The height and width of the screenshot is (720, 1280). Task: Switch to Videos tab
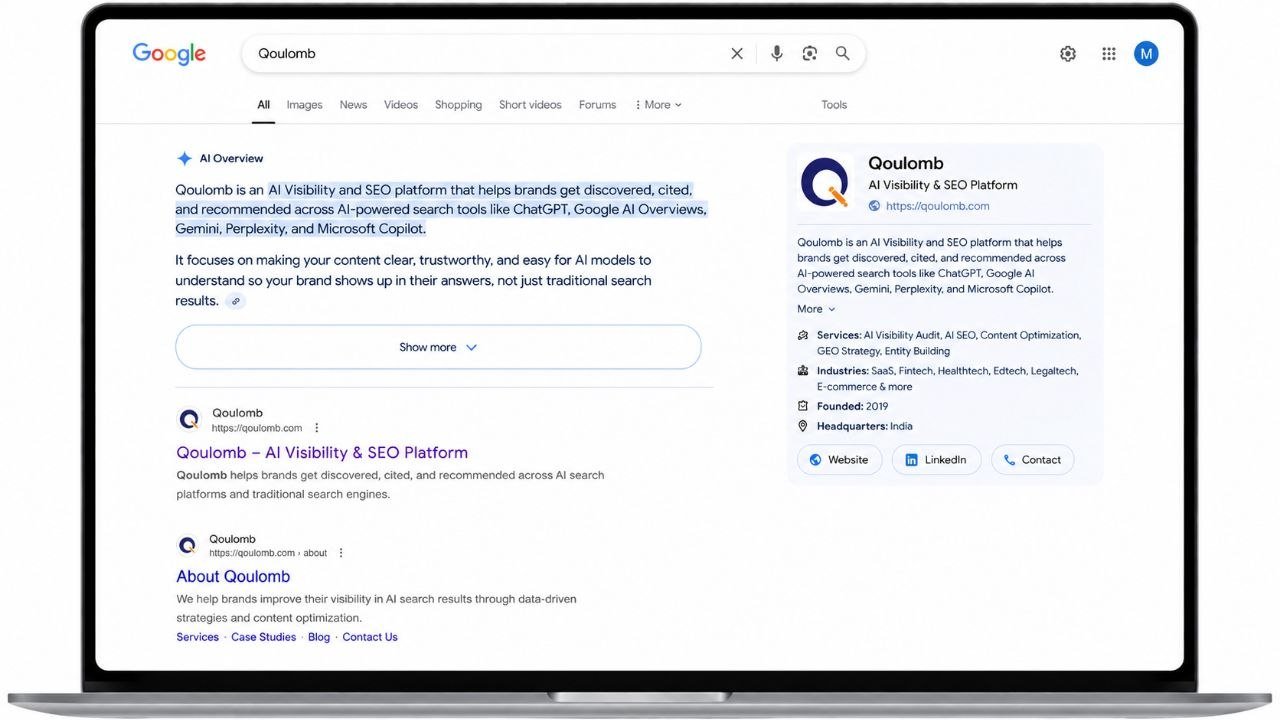click(x=401, y=105)
